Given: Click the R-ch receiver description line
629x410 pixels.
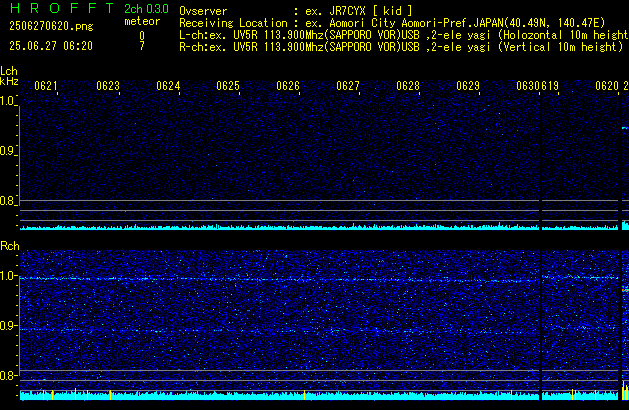Looking at the screenshot, I should pyautogui.click(x=401, y=47).
